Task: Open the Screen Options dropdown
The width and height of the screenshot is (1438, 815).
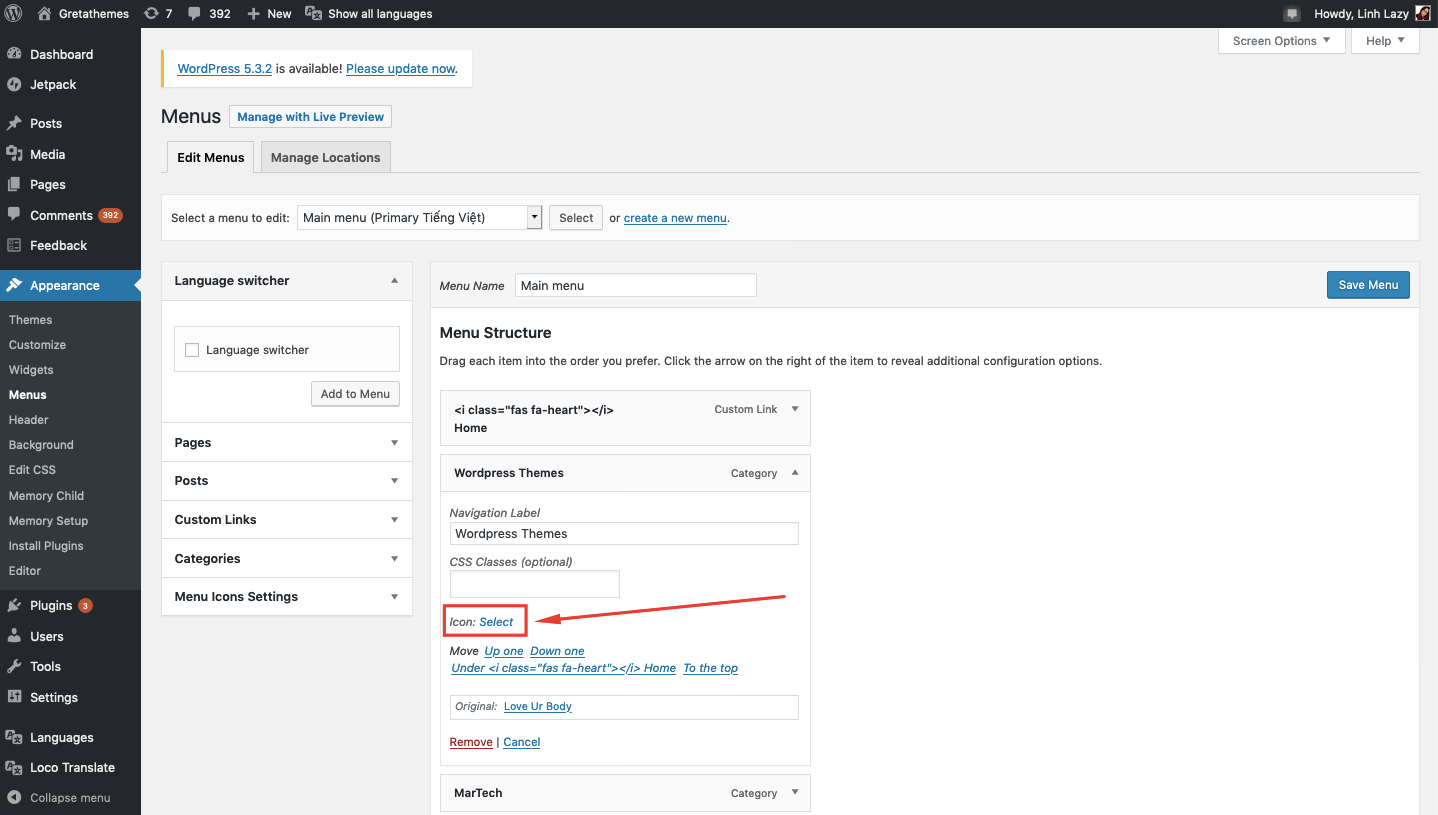Action: tap(1281, 41)
